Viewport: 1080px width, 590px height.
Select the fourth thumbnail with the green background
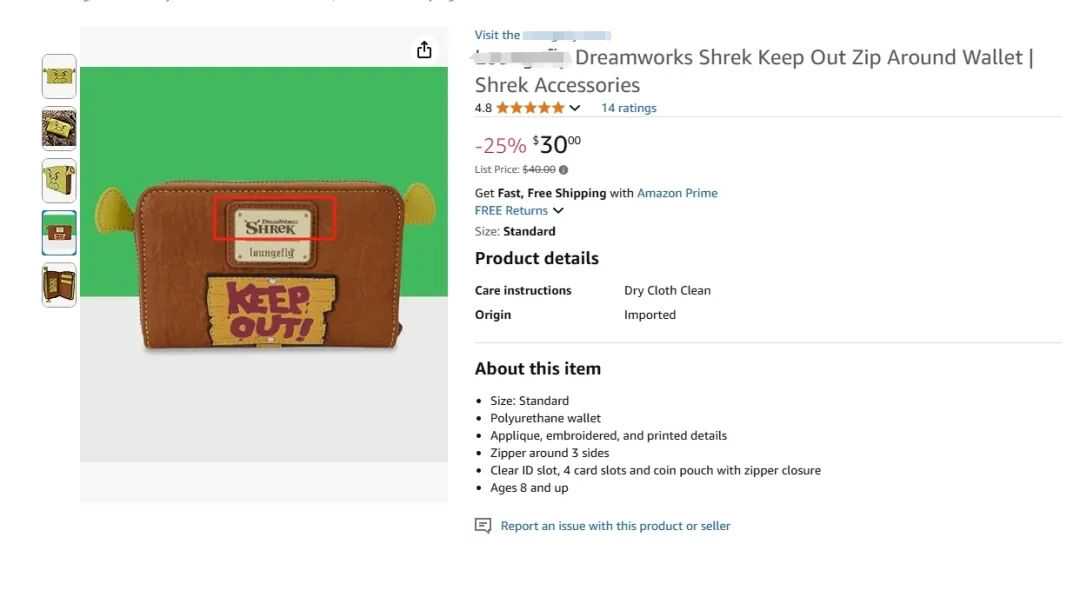pos(59,232)
